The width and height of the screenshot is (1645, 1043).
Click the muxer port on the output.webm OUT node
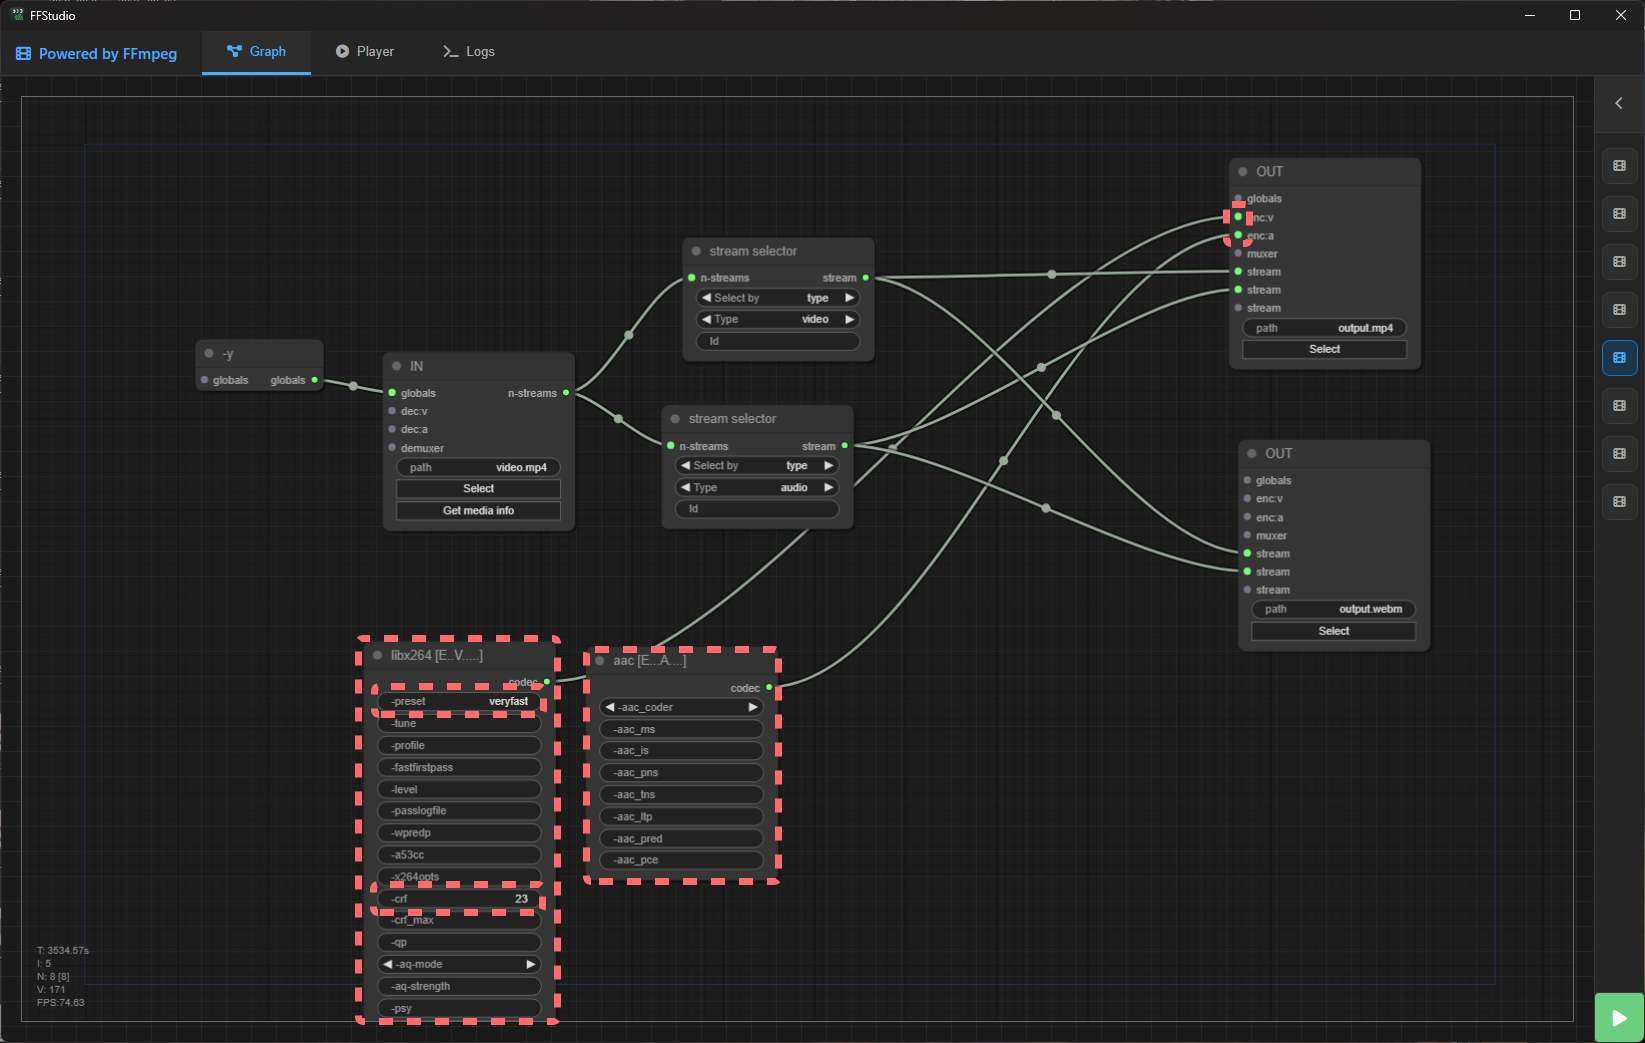coord(1247,535)
